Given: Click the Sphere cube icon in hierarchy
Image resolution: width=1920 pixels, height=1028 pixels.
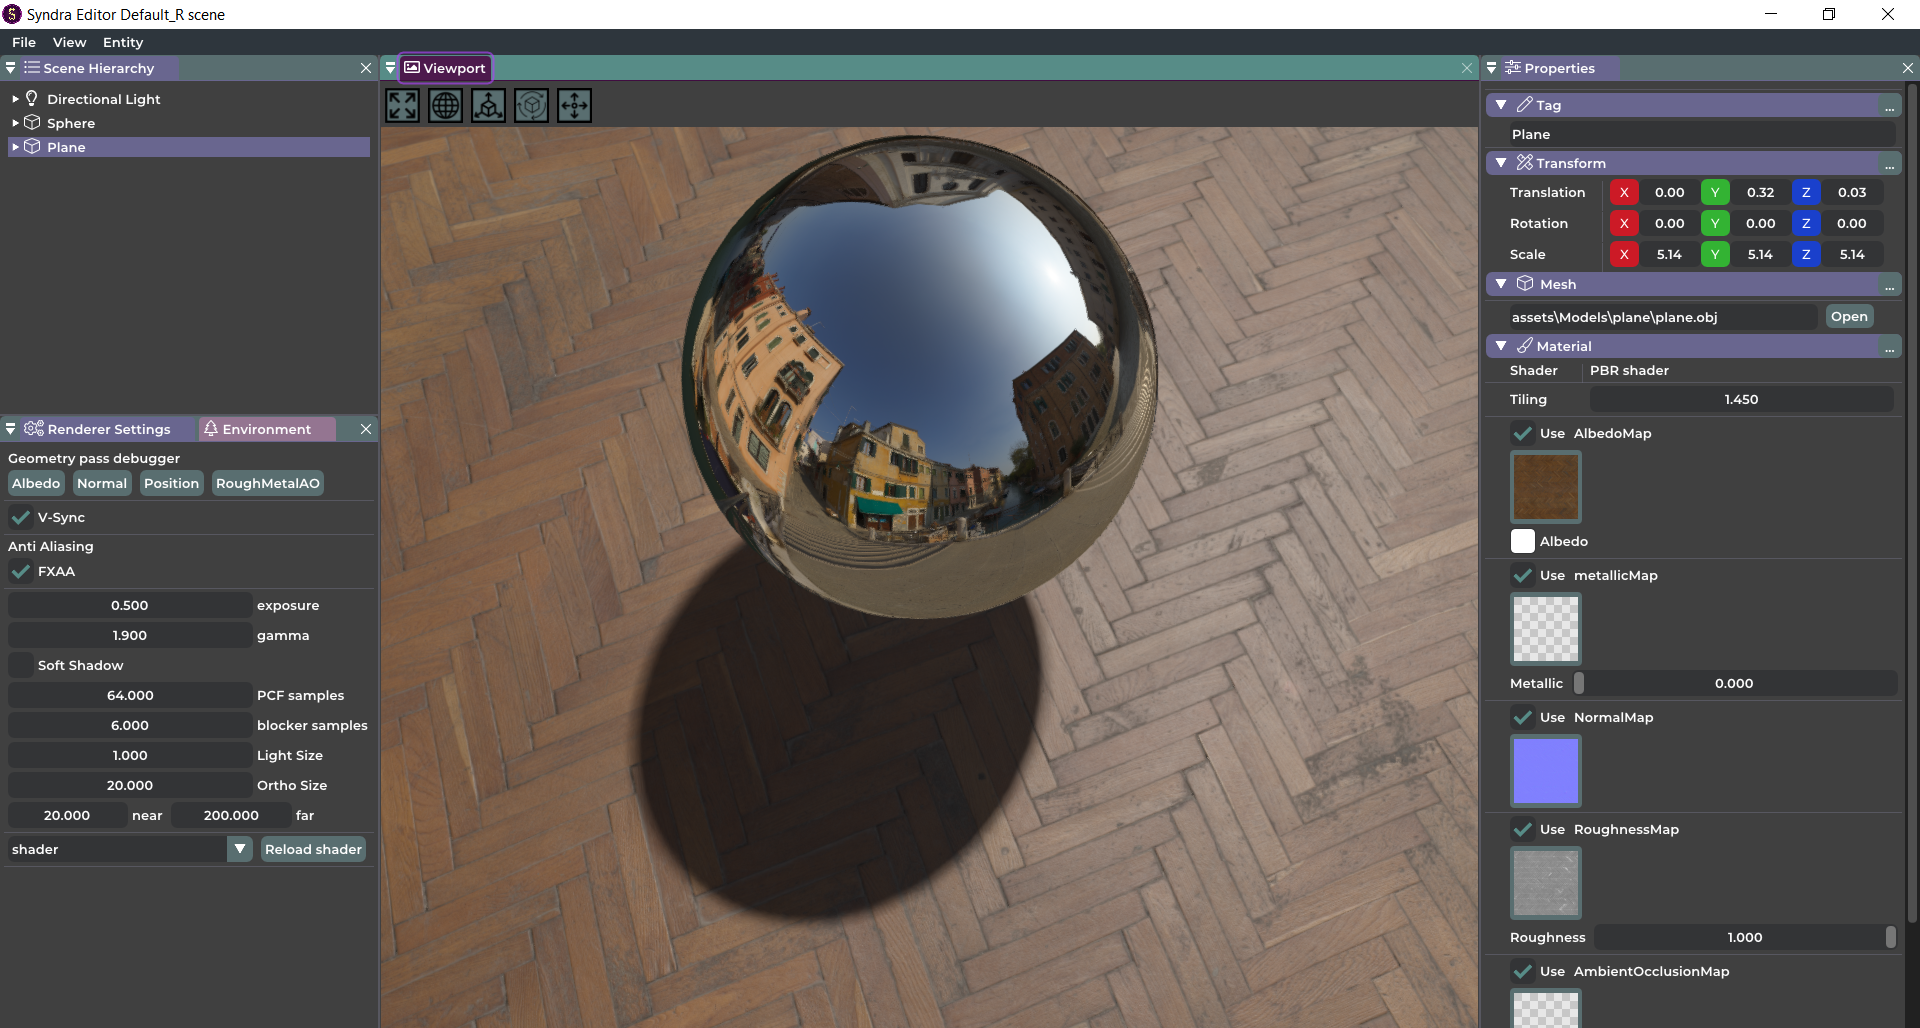Looking at the screenshot, I should pos(32,122).
